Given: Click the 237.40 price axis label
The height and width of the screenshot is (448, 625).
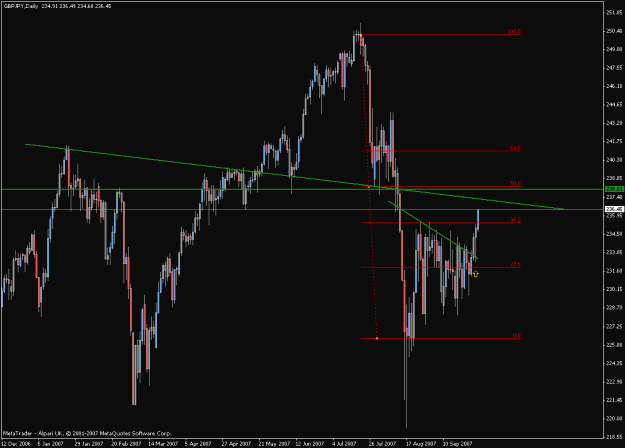Looking at the screenshot, I should pyautogui.click(x=614, y=197).
